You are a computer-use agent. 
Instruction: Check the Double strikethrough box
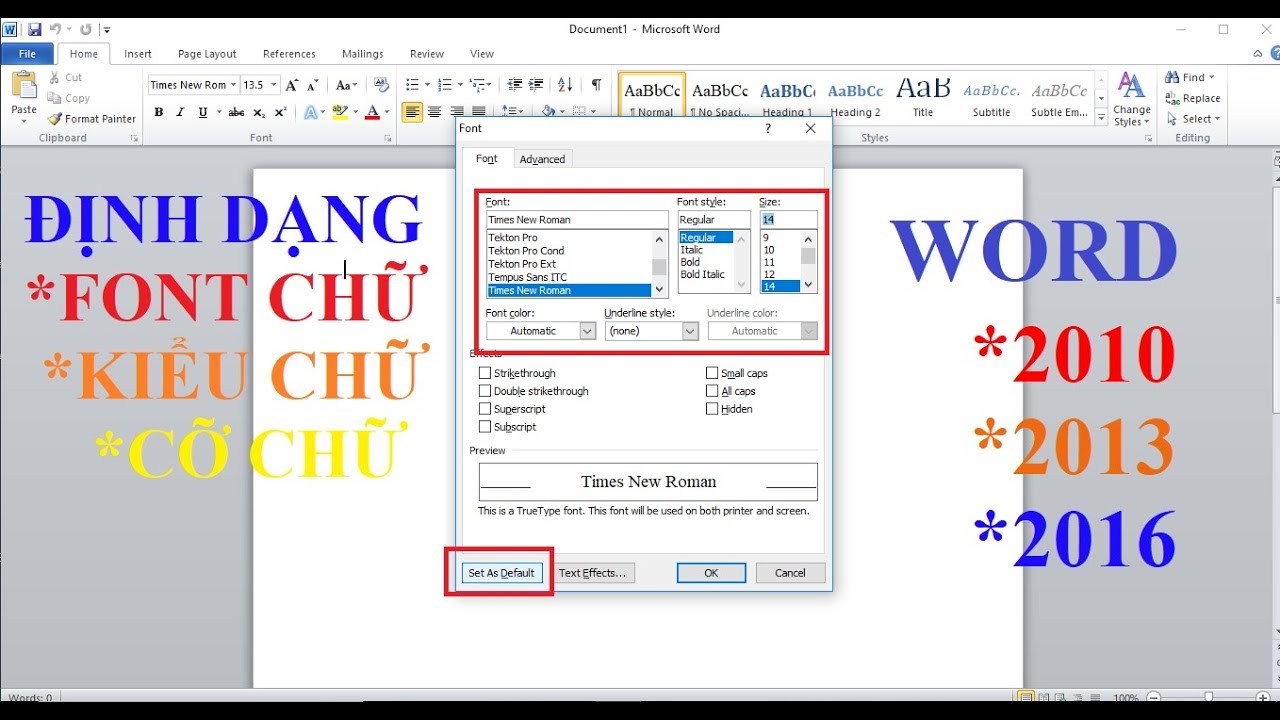click(485, 391)
